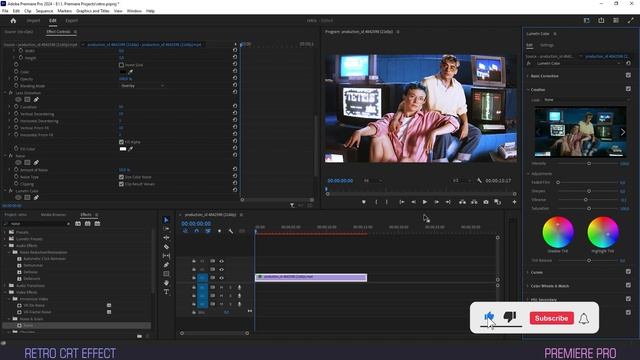The width and height of the screenshot is (640, 360).
Task: Expand the Curves section in Lumetri Color
Action: tap(528, 272)
